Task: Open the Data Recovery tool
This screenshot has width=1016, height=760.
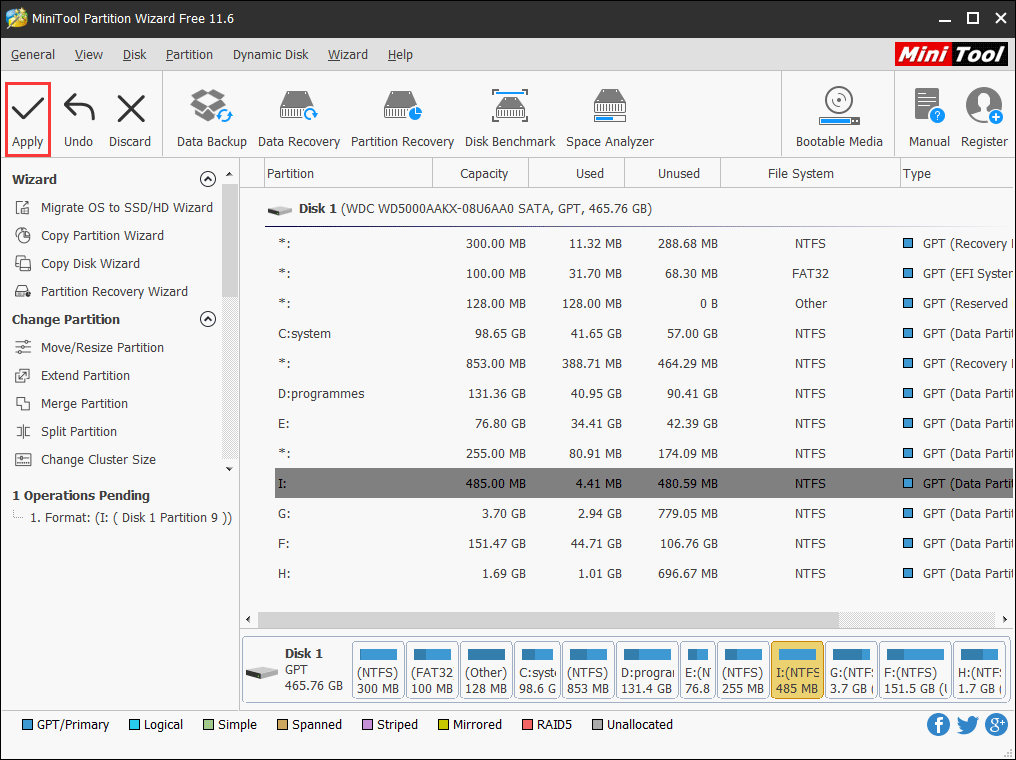Action: 298,115
